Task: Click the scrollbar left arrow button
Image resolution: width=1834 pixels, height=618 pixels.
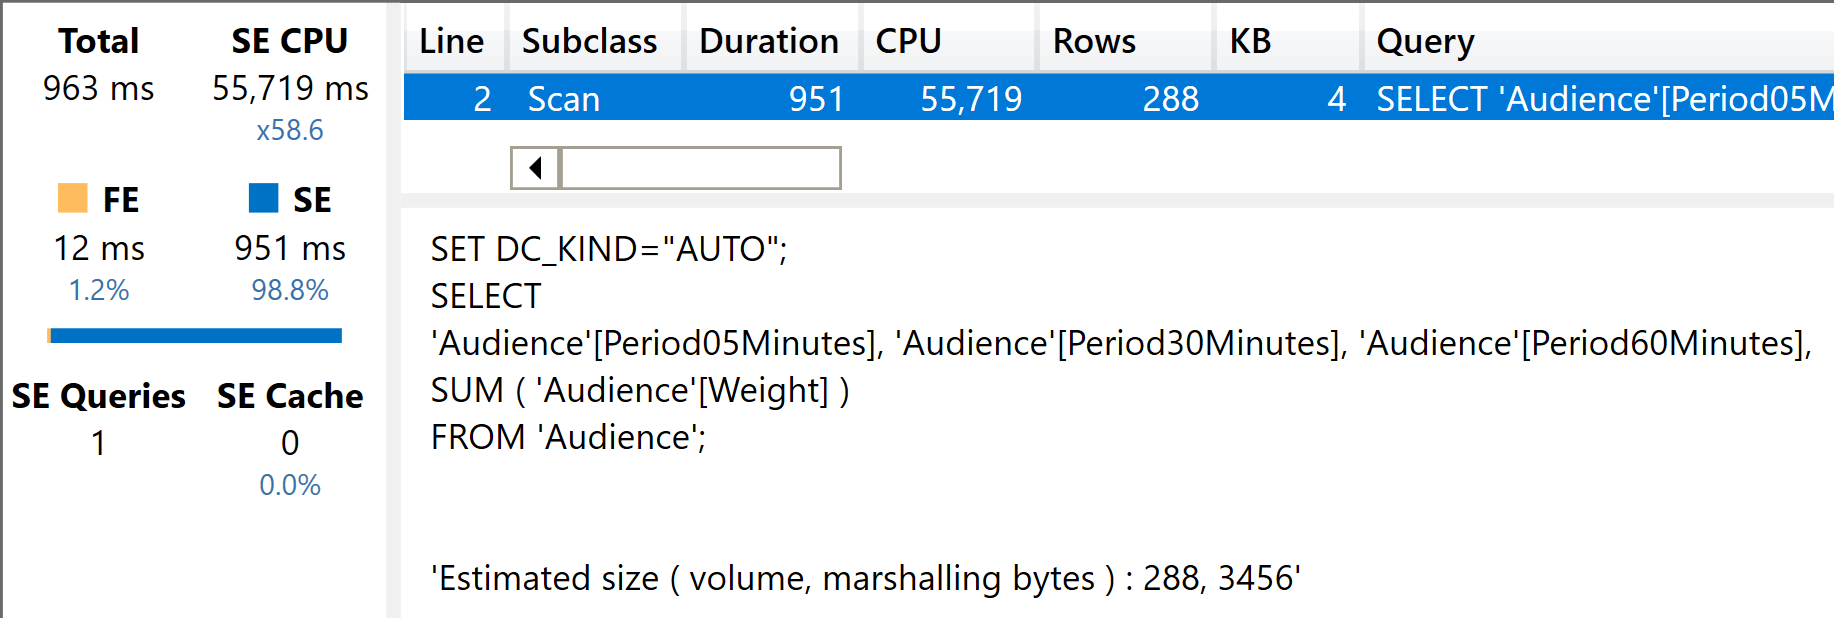Action: pos(535,168)
